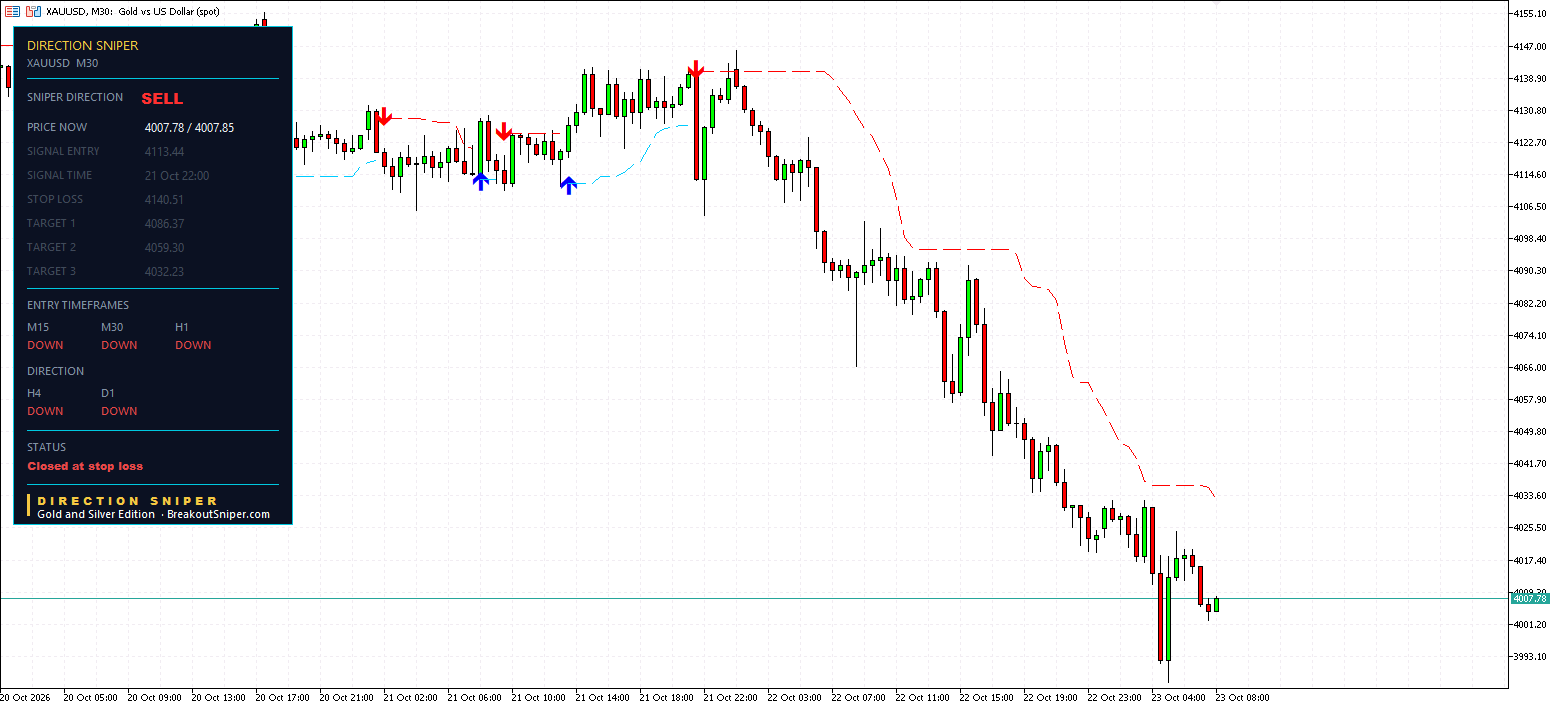Screen dimensions: 1560x708
Task: Select the left blue buy arrow
Action: coord(481,181)
